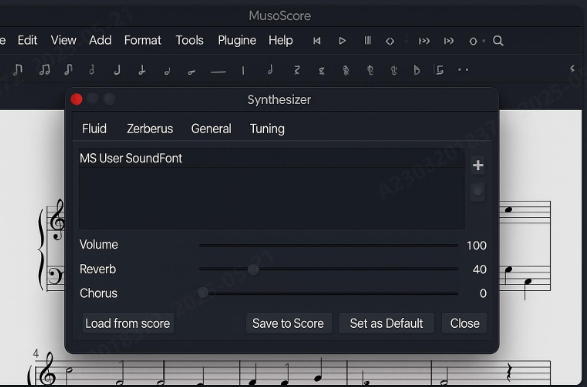The height and width of the screenshot is (387, 587).
Task: Add a soundfont with the plus button
Action: [x=478, y=165]
